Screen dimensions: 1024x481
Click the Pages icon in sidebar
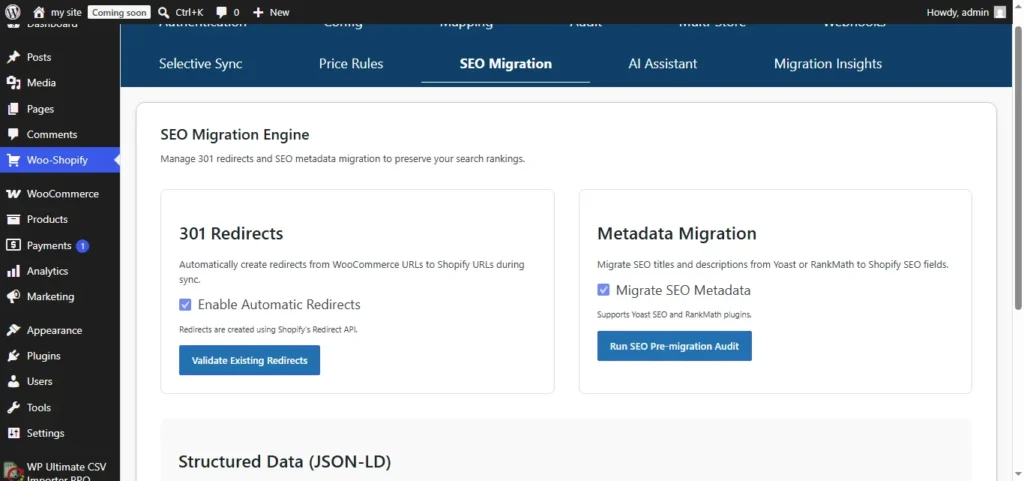tap(13, 109)
